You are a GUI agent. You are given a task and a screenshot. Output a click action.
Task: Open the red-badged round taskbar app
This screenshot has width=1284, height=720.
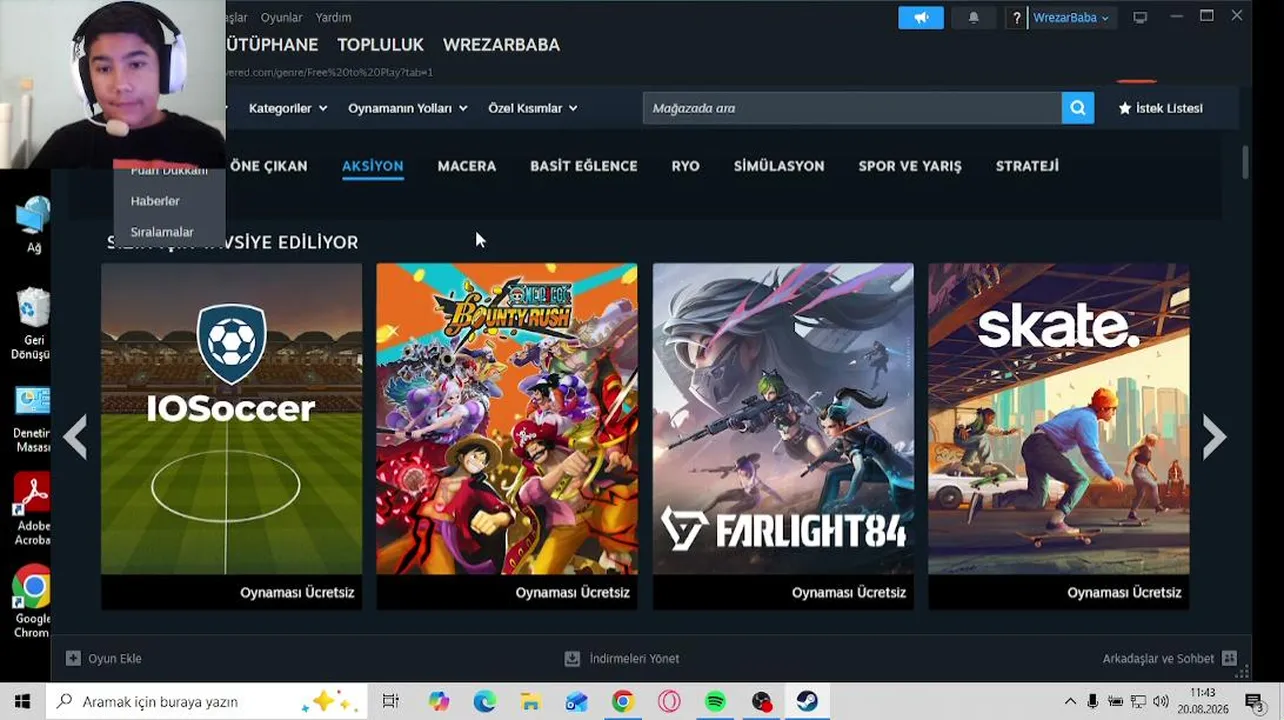[761, 701]
